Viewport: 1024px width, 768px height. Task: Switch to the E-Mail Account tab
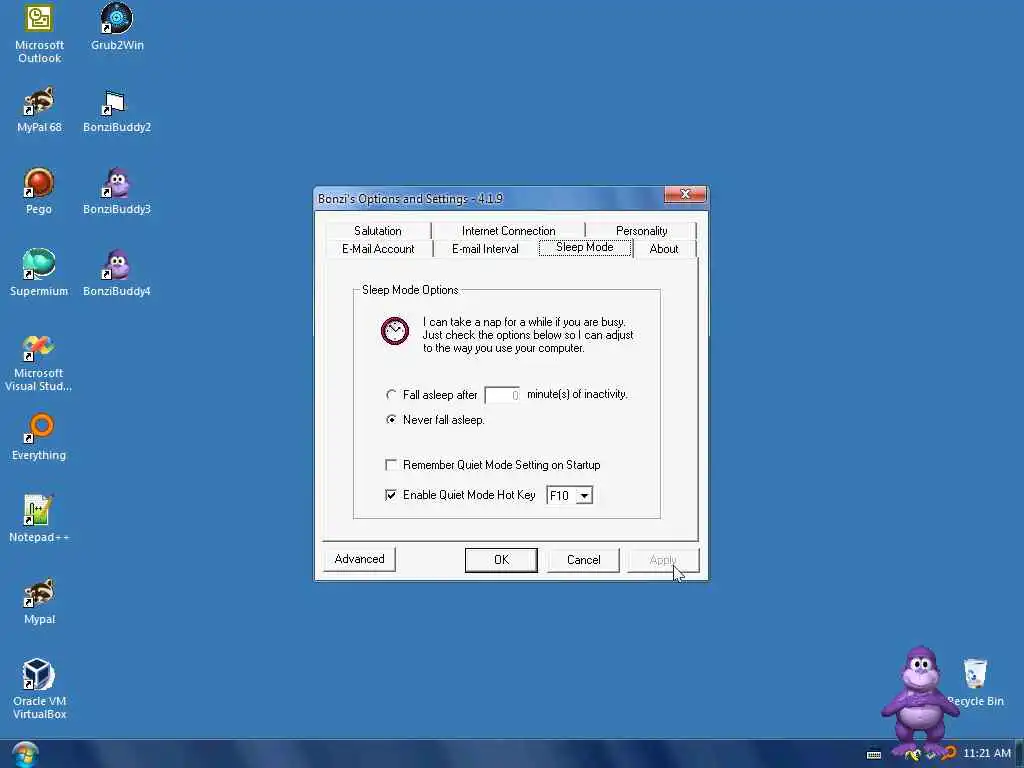[x=378, y=249]
